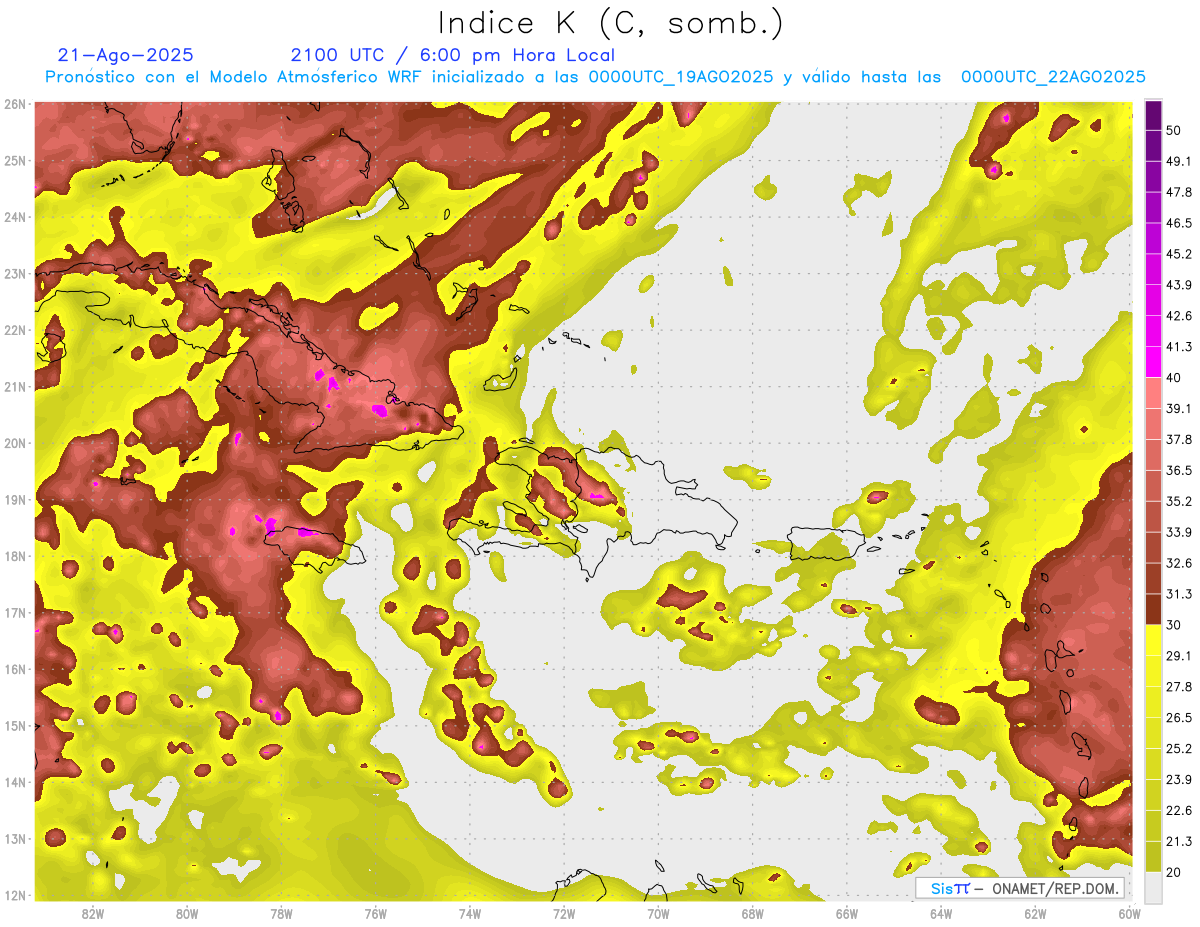1200x927 pixels.
Task: Click the '32.6' legend value
Action: (1179, 563)
